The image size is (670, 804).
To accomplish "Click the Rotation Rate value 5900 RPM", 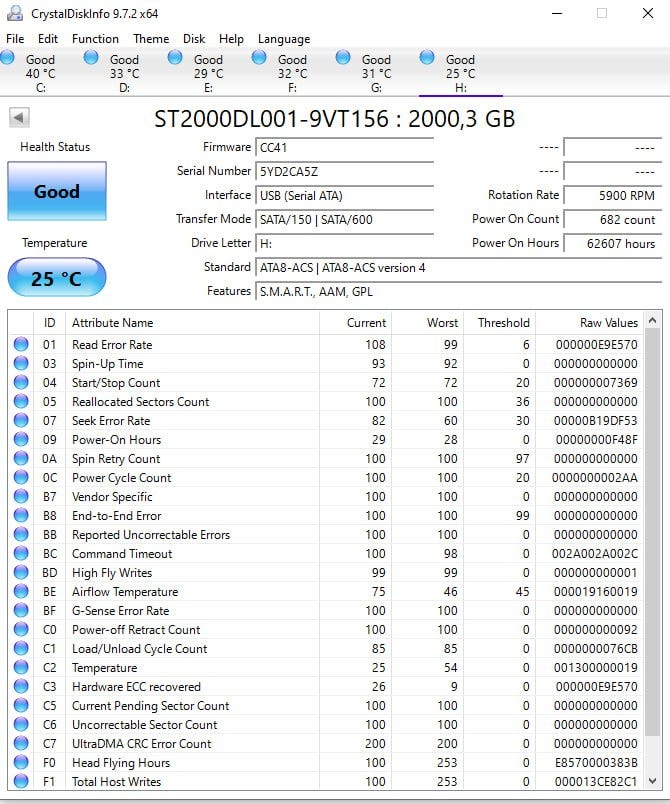I will [x=613, y=195].
